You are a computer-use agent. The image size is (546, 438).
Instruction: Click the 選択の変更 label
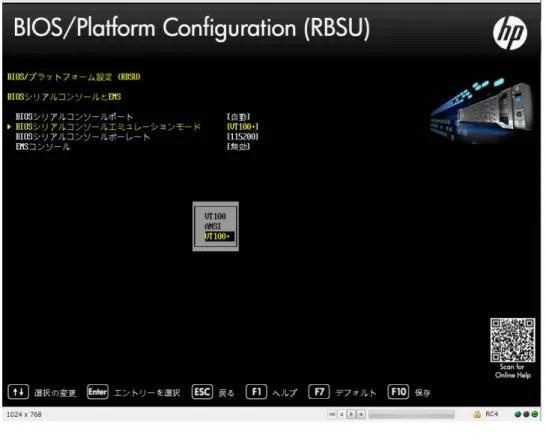pos(55,393)
